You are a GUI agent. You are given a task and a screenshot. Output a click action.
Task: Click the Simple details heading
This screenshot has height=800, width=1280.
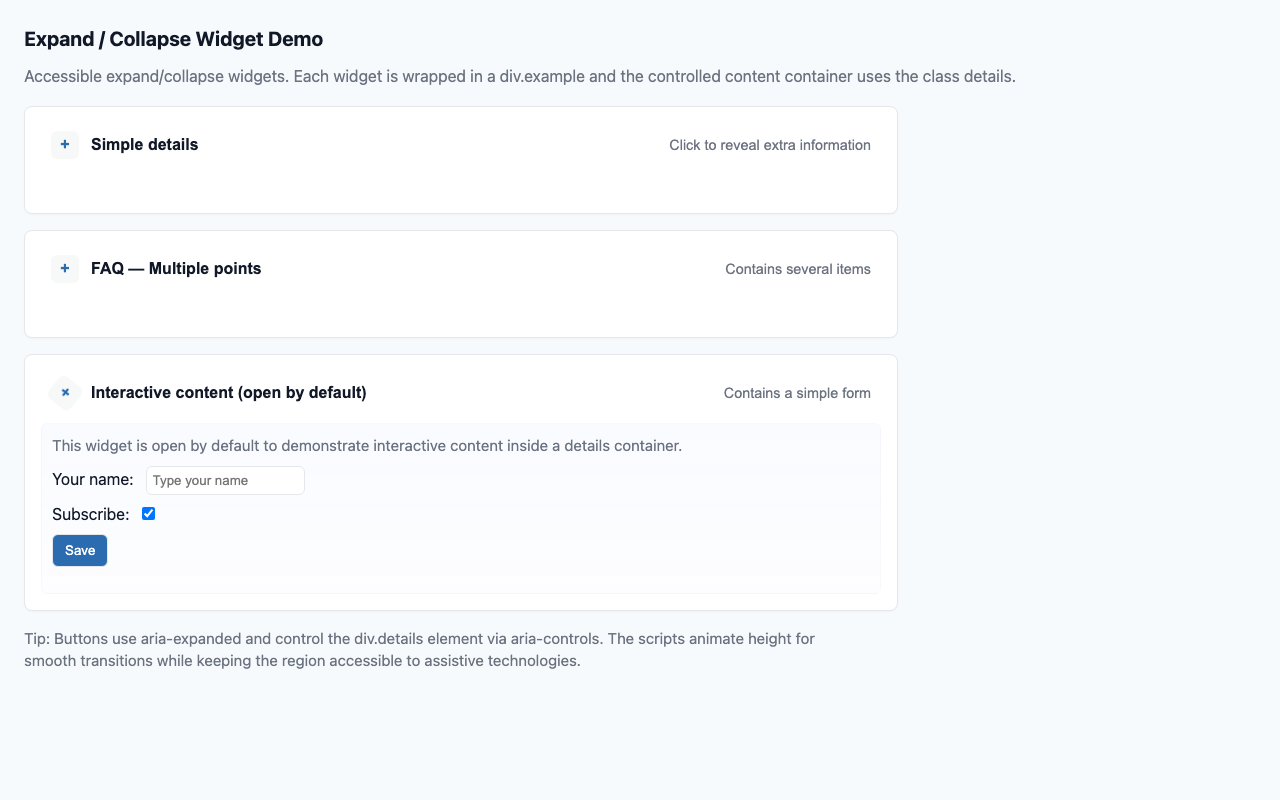144,144
